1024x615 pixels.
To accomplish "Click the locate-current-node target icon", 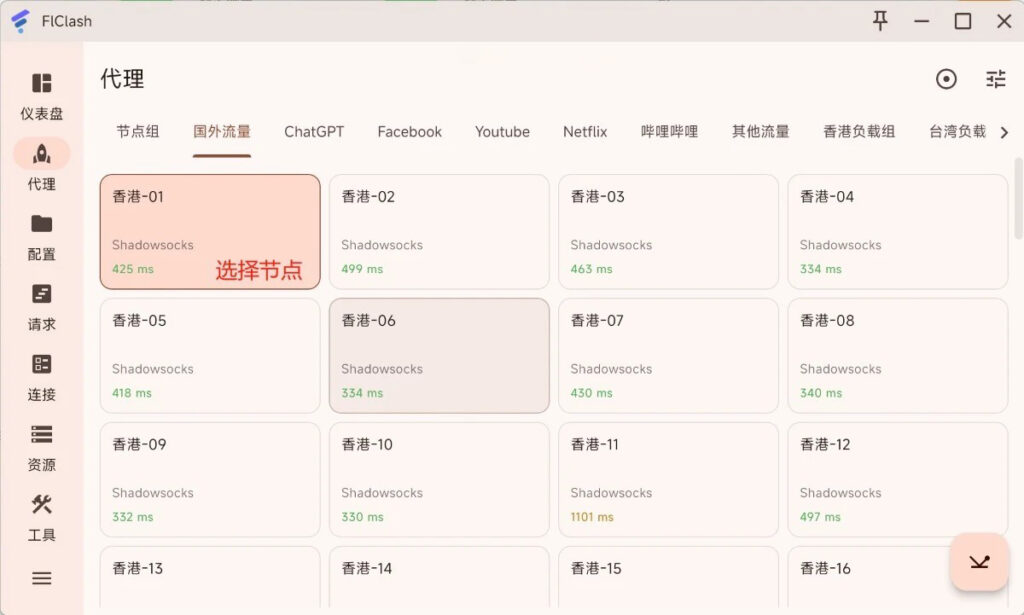I will coord(946,79).
